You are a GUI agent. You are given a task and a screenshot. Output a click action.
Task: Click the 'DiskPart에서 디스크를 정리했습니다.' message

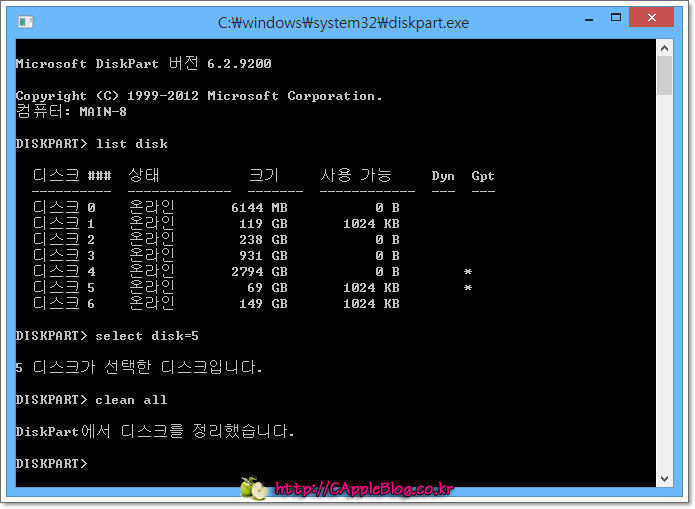pyautogui.click(x=155, y=431)
